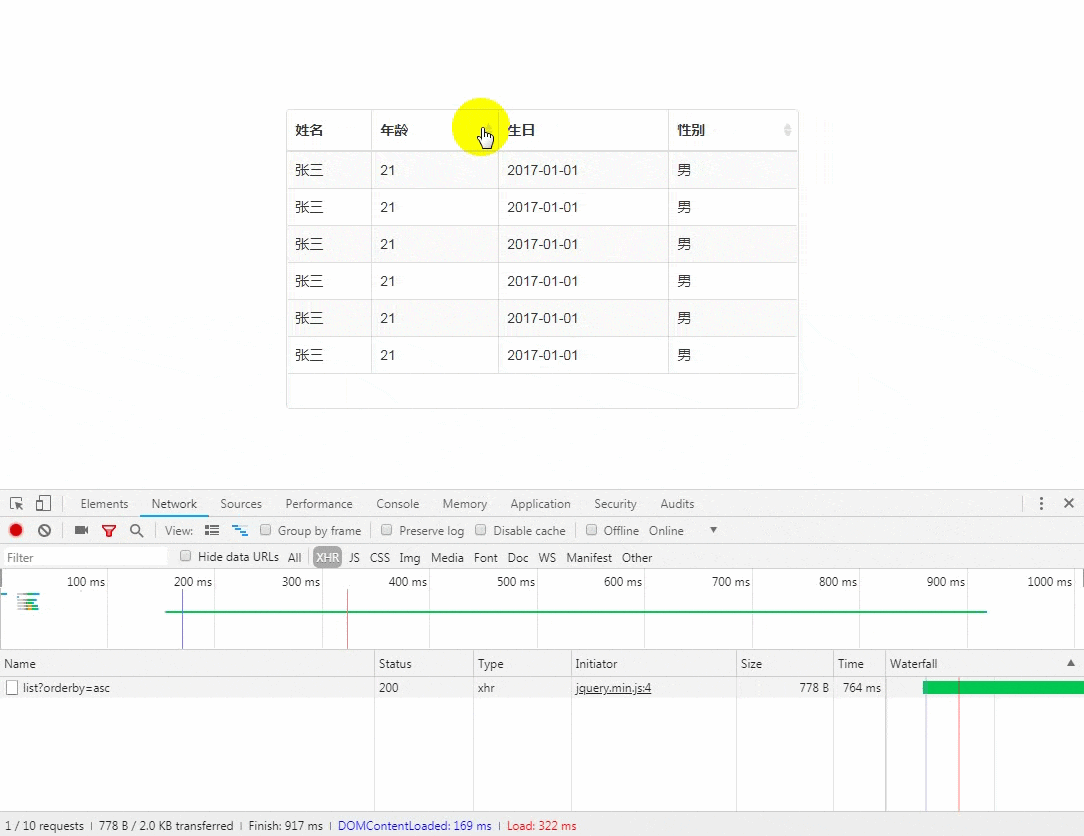Filter requests by Font
Image resolution: width=1084 pixels, height=836 pixels.
coord(485,557)
